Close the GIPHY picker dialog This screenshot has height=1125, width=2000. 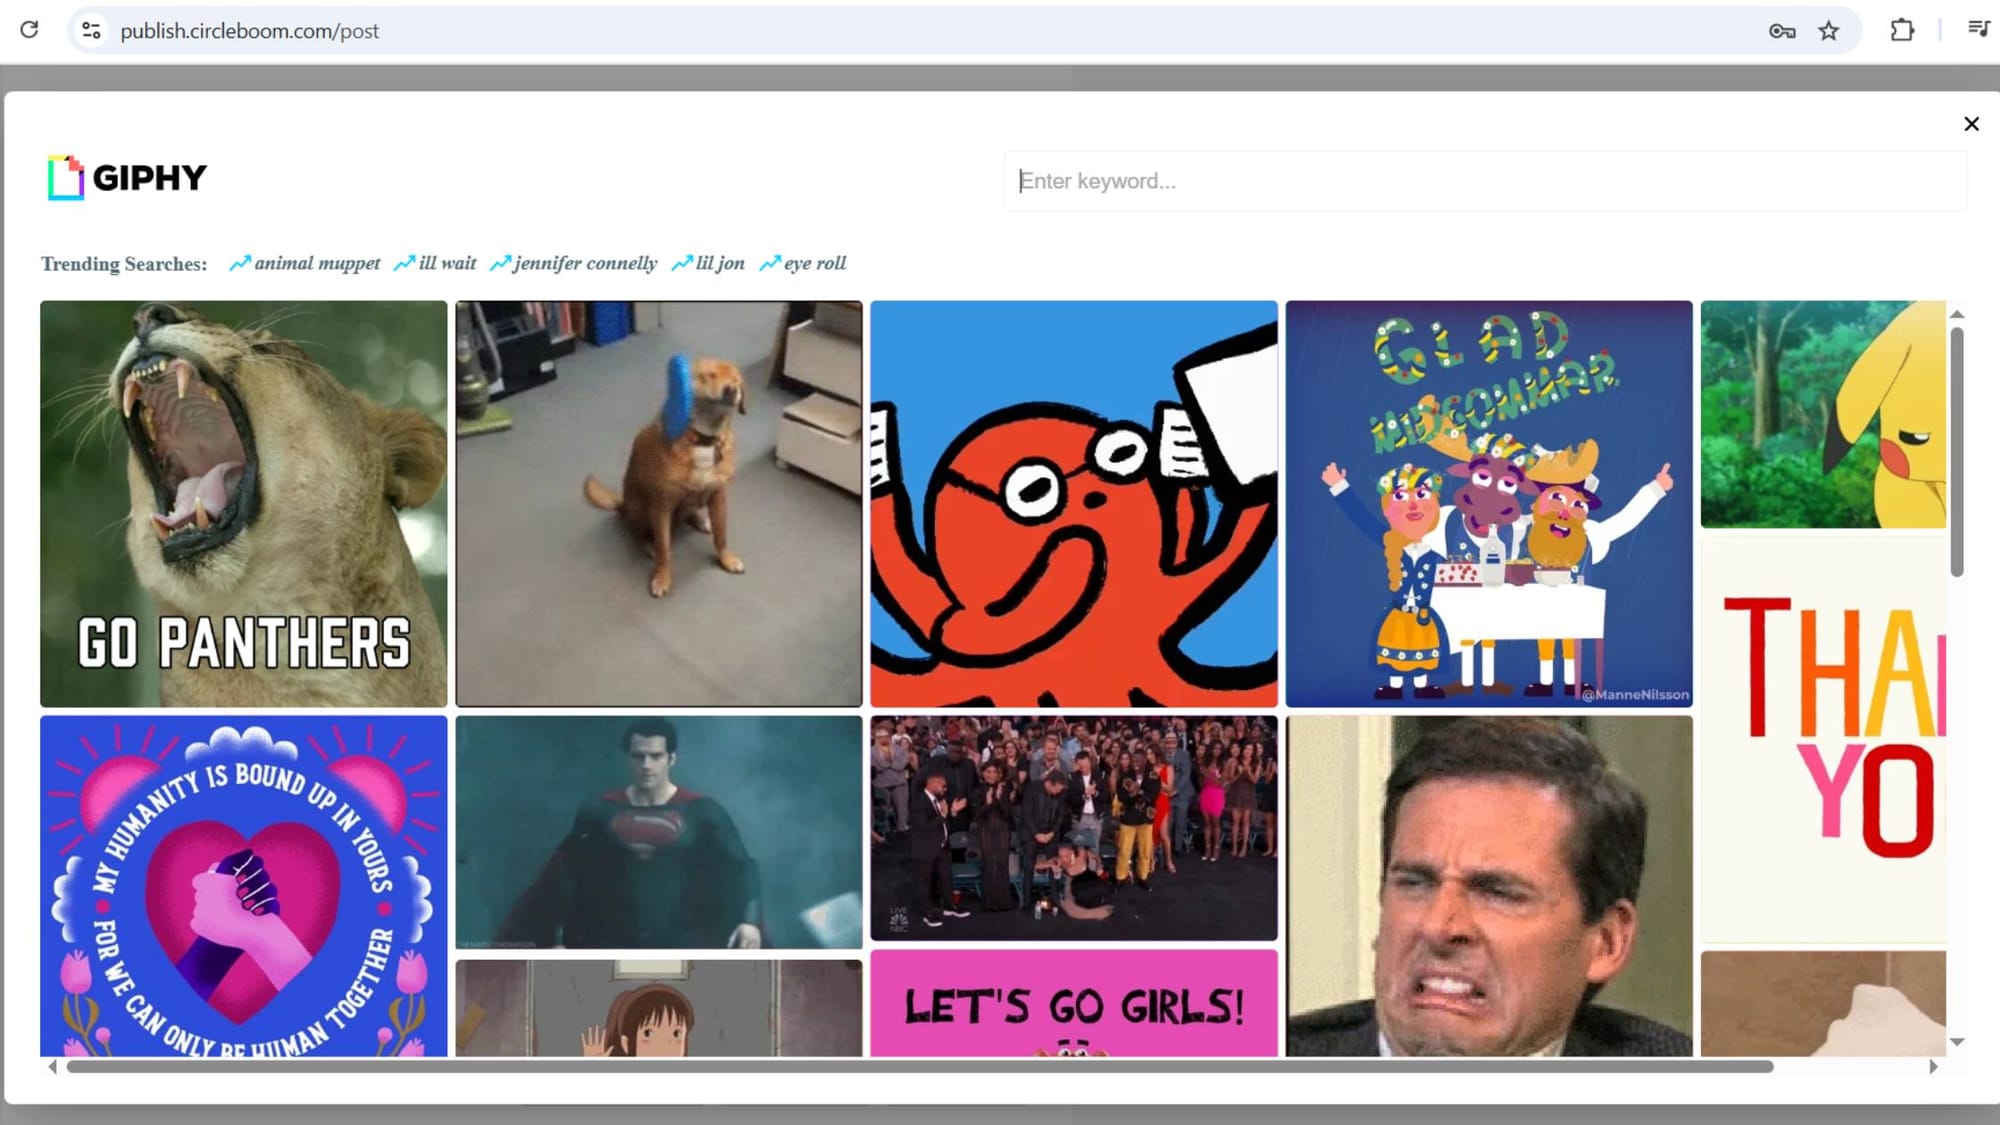pyautogui.click(x=1971, y=124)
